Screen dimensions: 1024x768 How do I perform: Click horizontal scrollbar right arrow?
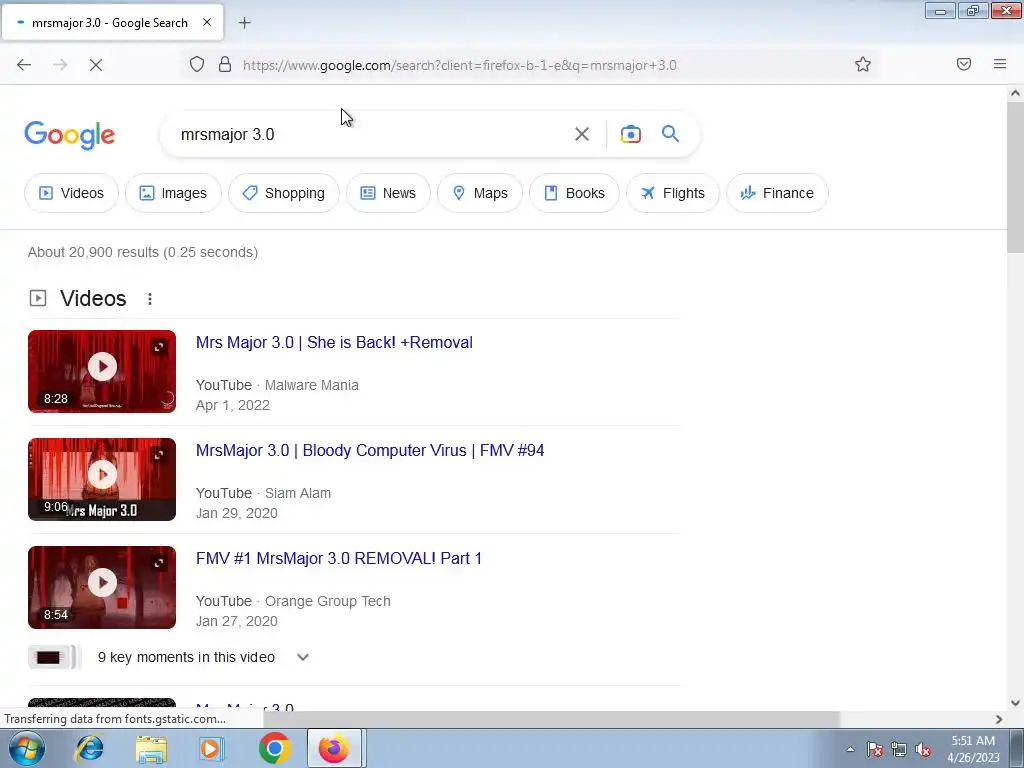point(999,719)
